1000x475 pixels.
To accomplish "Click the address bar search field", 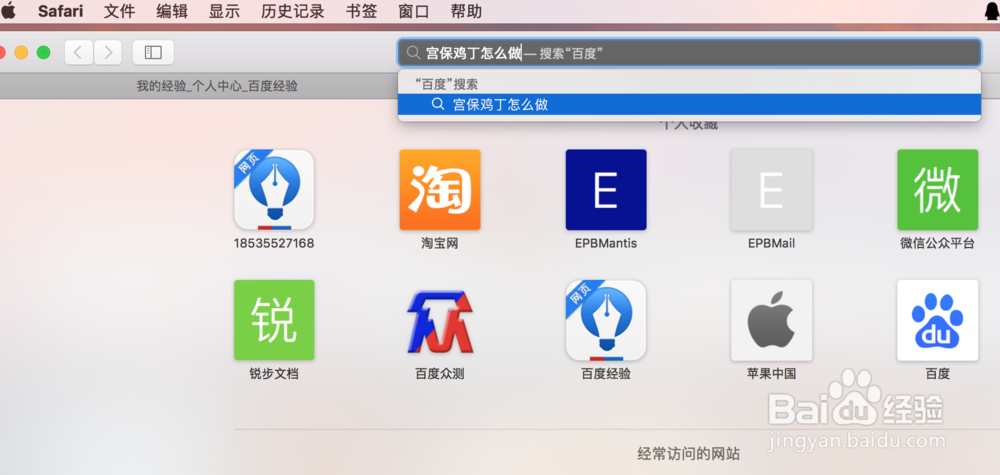I will (689, 53).
